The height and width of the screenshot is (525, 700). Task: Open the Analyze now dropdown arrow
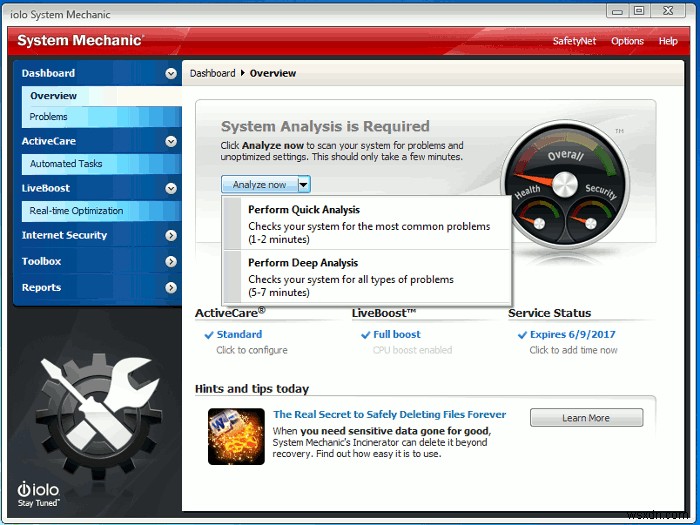[x=304, y=184]
